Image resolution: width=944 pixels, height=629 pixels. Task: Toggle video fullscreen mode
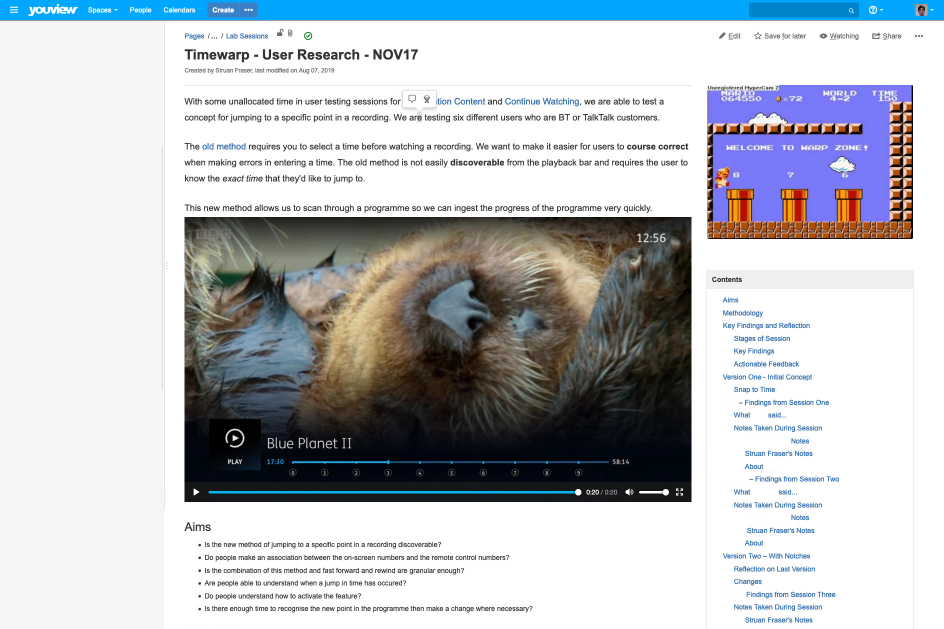680,492
